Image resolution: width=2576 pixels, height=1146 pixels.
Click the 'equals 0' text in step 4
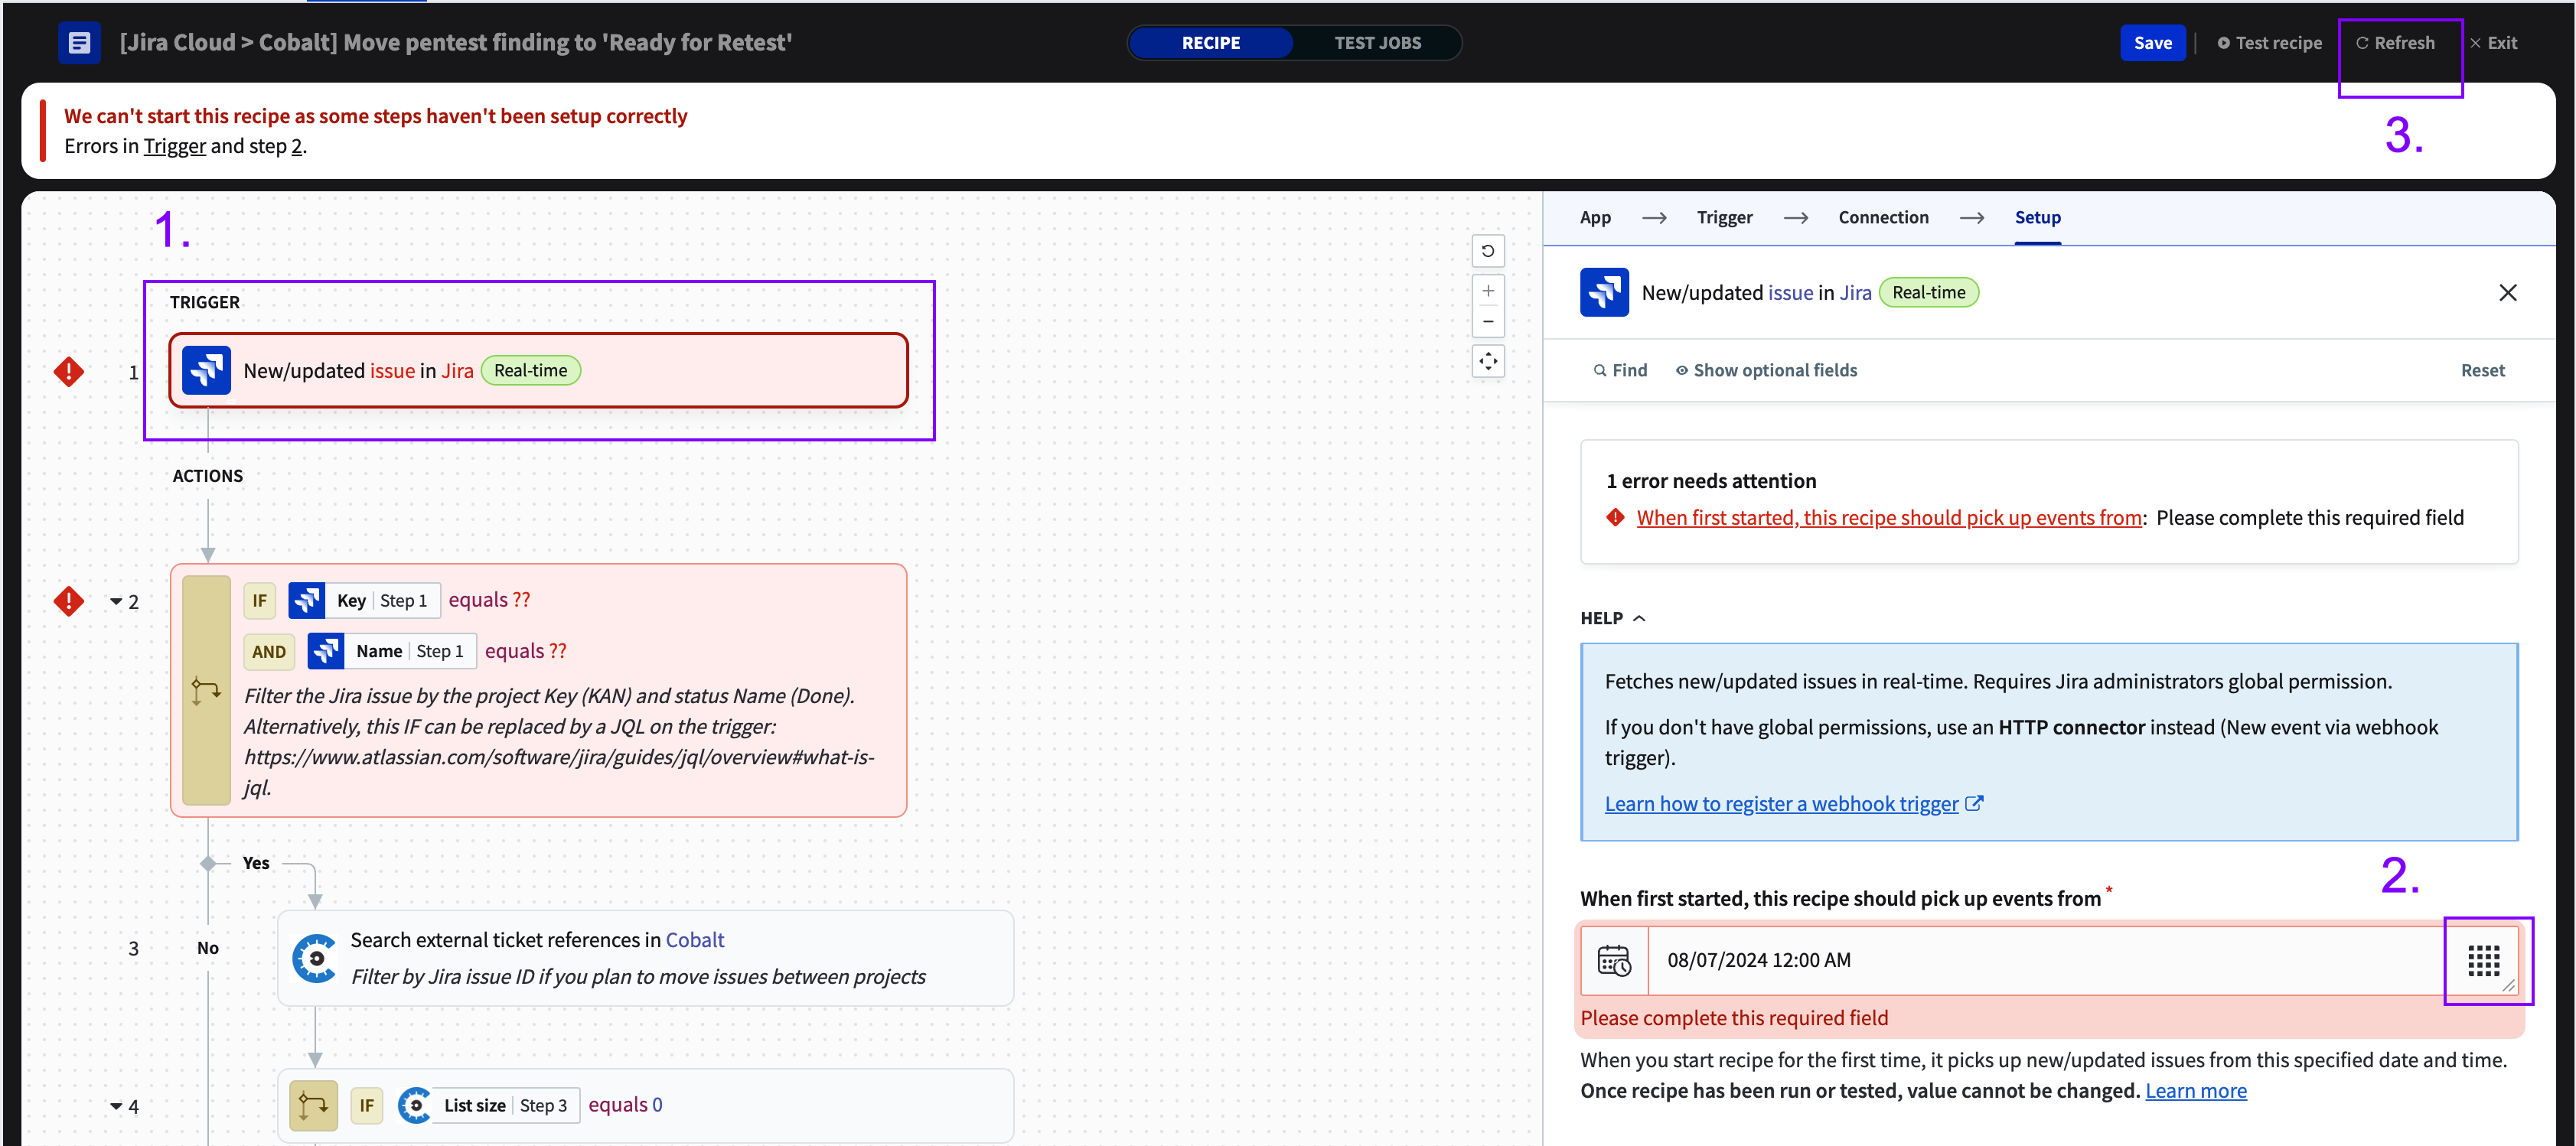[x=625, y=1105]
